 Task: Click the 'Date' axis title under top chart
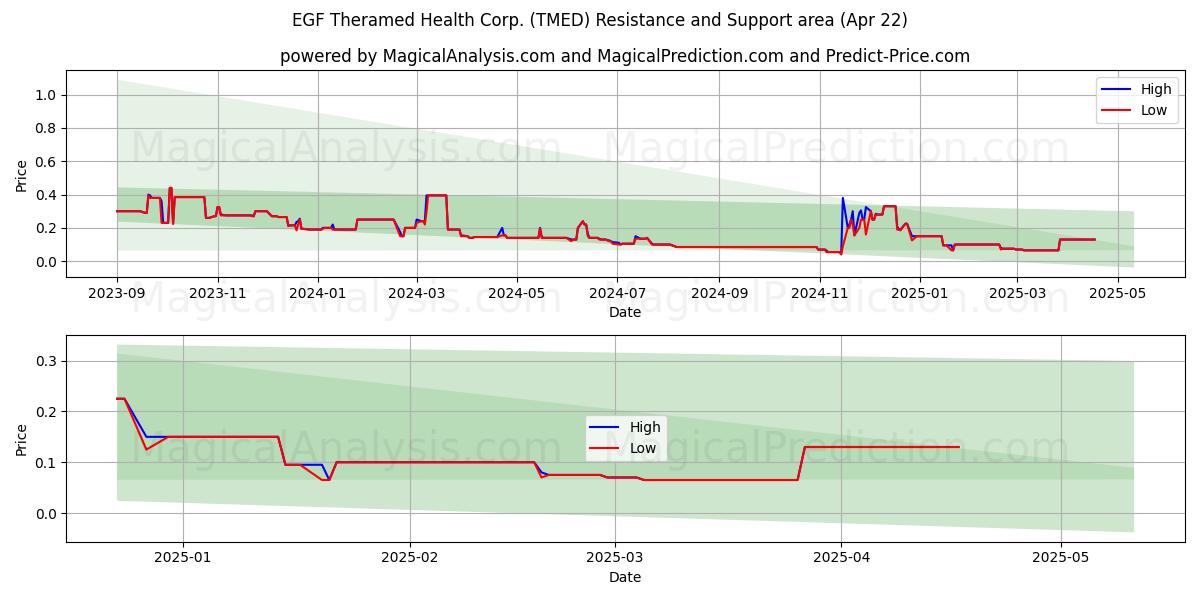(625, 313)
